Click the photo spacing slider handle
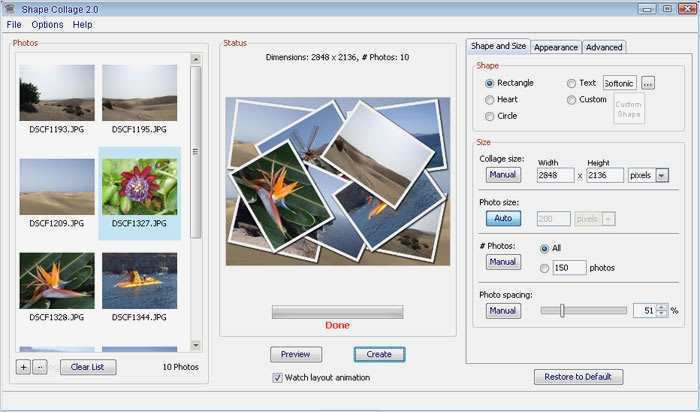700x412 pixels. 562,311
